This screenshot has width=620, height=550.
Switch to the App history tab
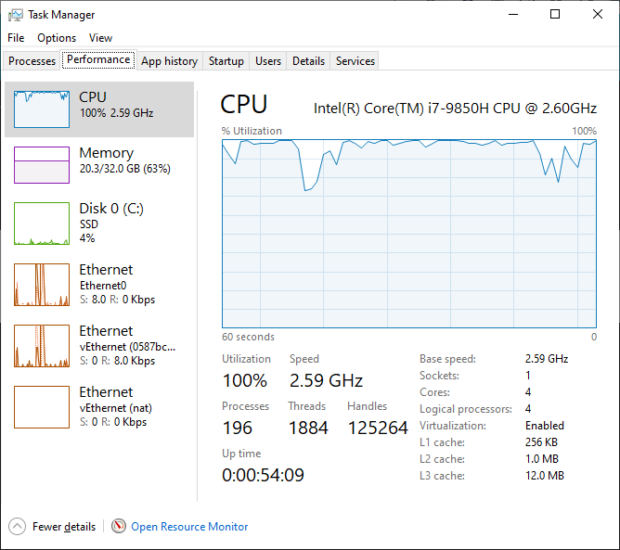click(169, 61)
